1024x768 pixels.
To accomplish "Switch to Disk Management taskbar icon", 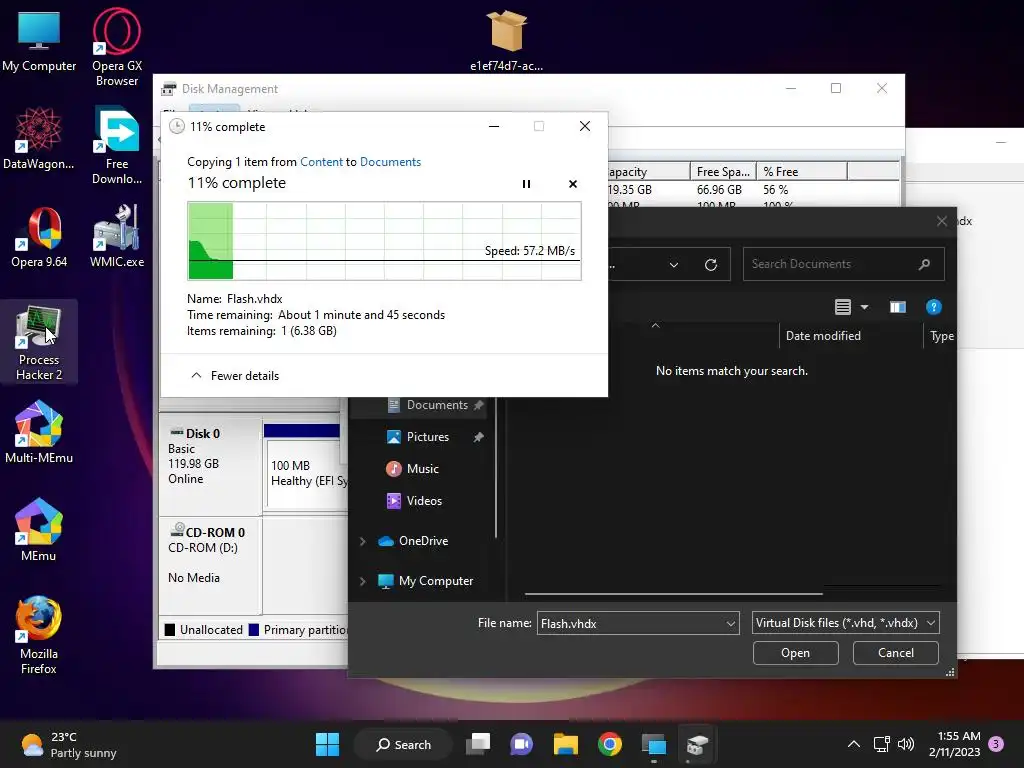I will click(x=697, y=744).
